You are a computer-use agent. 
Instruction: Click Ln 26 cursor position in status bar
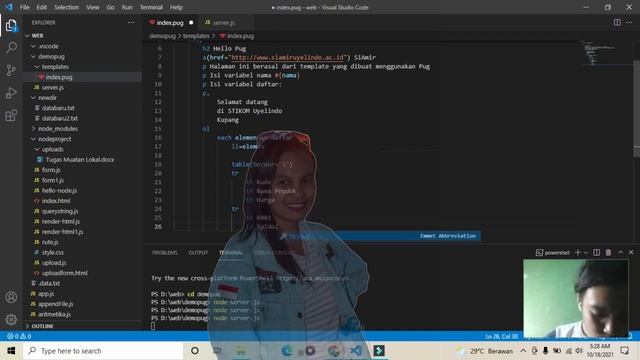[x=502, y=336]
